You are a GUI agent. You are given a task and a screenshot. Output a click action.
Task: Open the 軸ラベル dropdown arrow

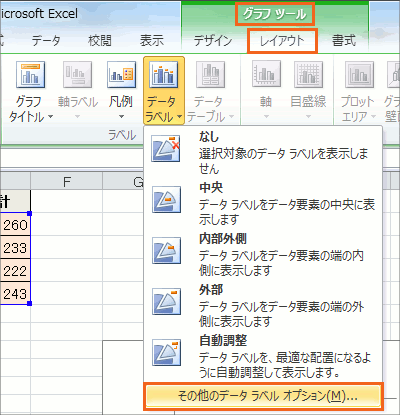77,117
